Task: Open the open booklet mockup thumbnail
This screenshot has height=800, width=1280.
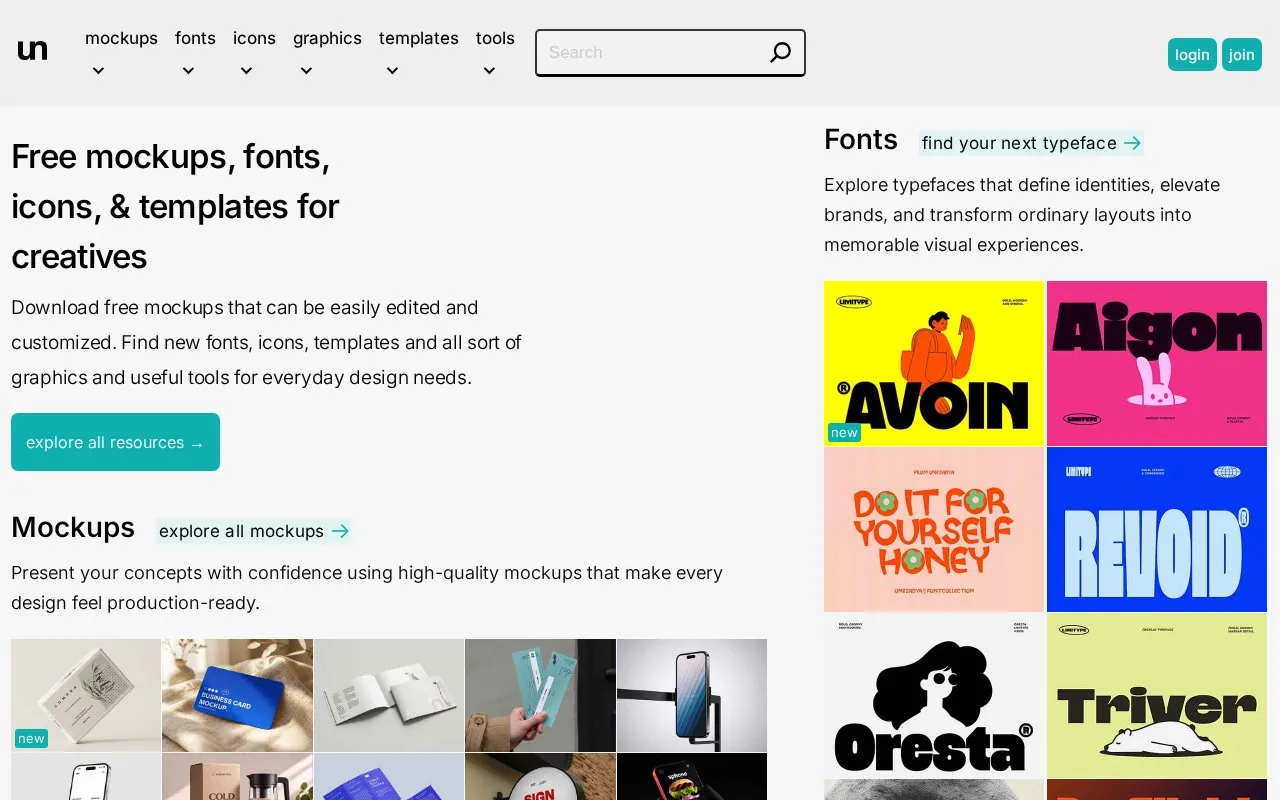Action: [x=389, y=695]
